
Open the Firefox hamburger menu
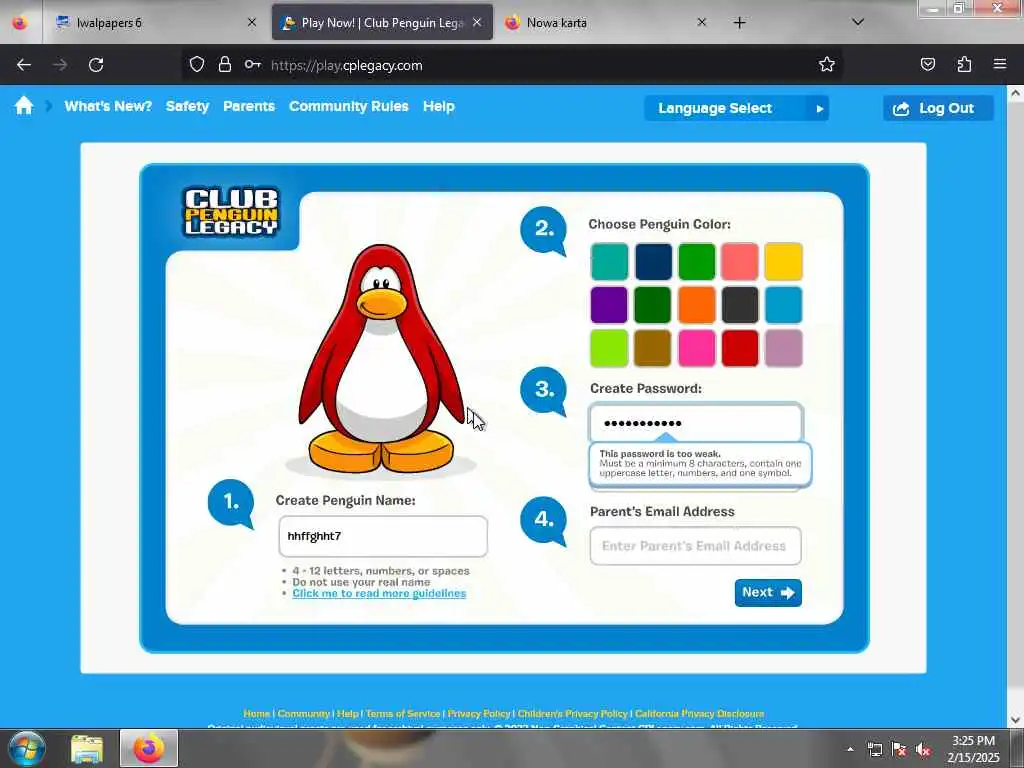point(1000,64)
